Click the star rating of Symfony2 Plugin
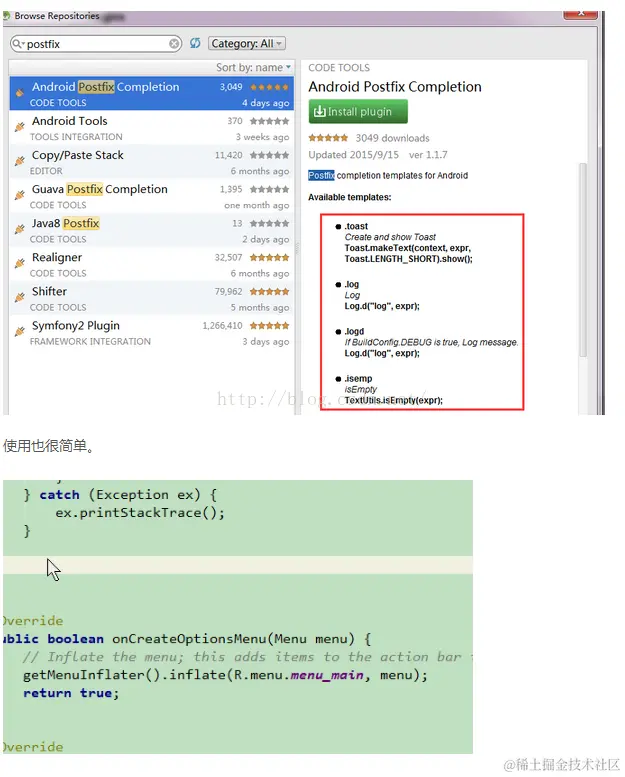The image size is (625, 777). [269, 326]
